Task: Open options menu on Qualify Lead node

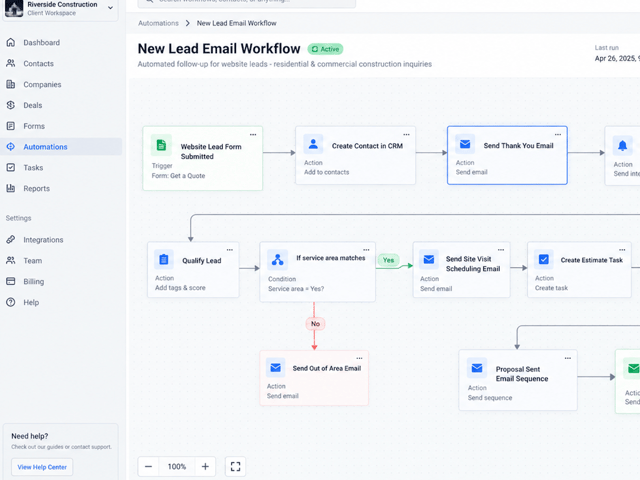Action: [x=230, y=250]
